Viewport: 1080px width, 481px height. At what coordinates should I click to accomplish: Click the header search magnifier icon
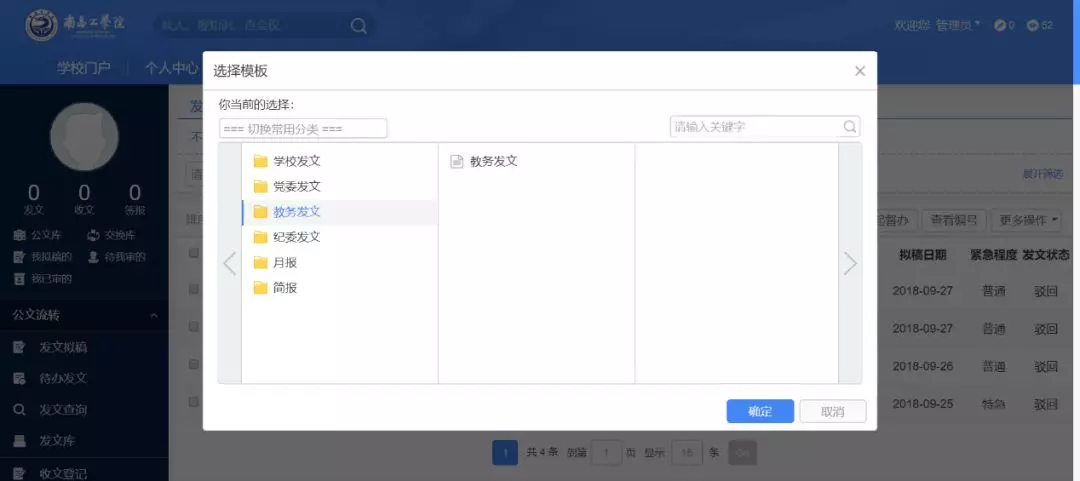[x=359, y=25]
